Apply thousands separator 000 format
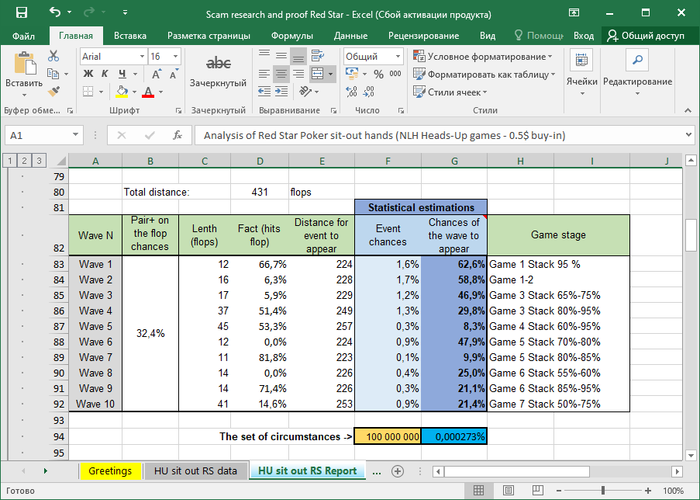The height and width of the screenshot is (500, 700). (x=395, y=74)
